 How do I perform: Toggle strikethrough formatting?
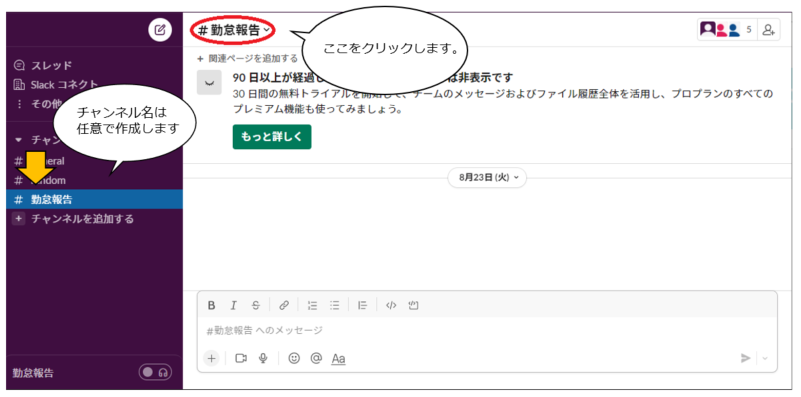(x=255, y=306)
